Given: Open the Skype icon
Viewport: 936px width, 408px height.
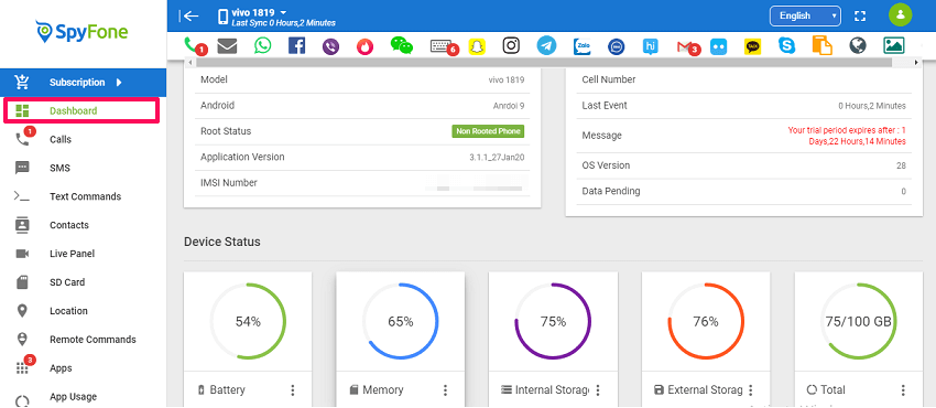Looking at the screenshot, I should point(787,46).
